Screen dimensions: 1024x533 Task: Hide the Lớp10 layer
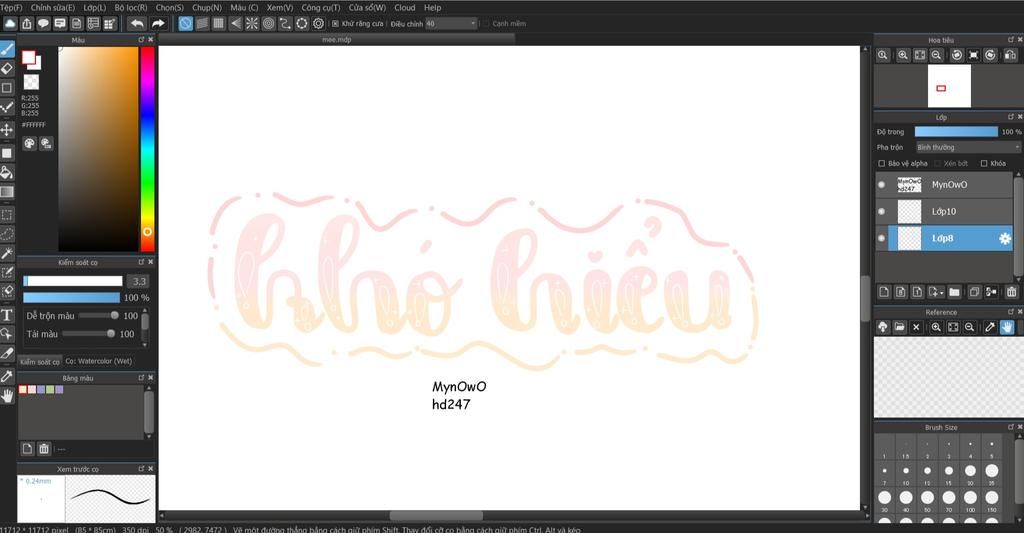(x=882, y=212)
